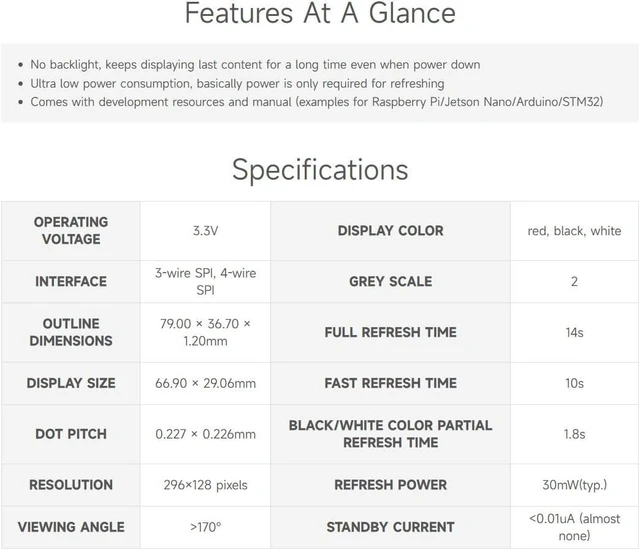The image size is (640, 550).
Task: Select the 66.90 × 29.06mm display size value
Action: point(205,383)
